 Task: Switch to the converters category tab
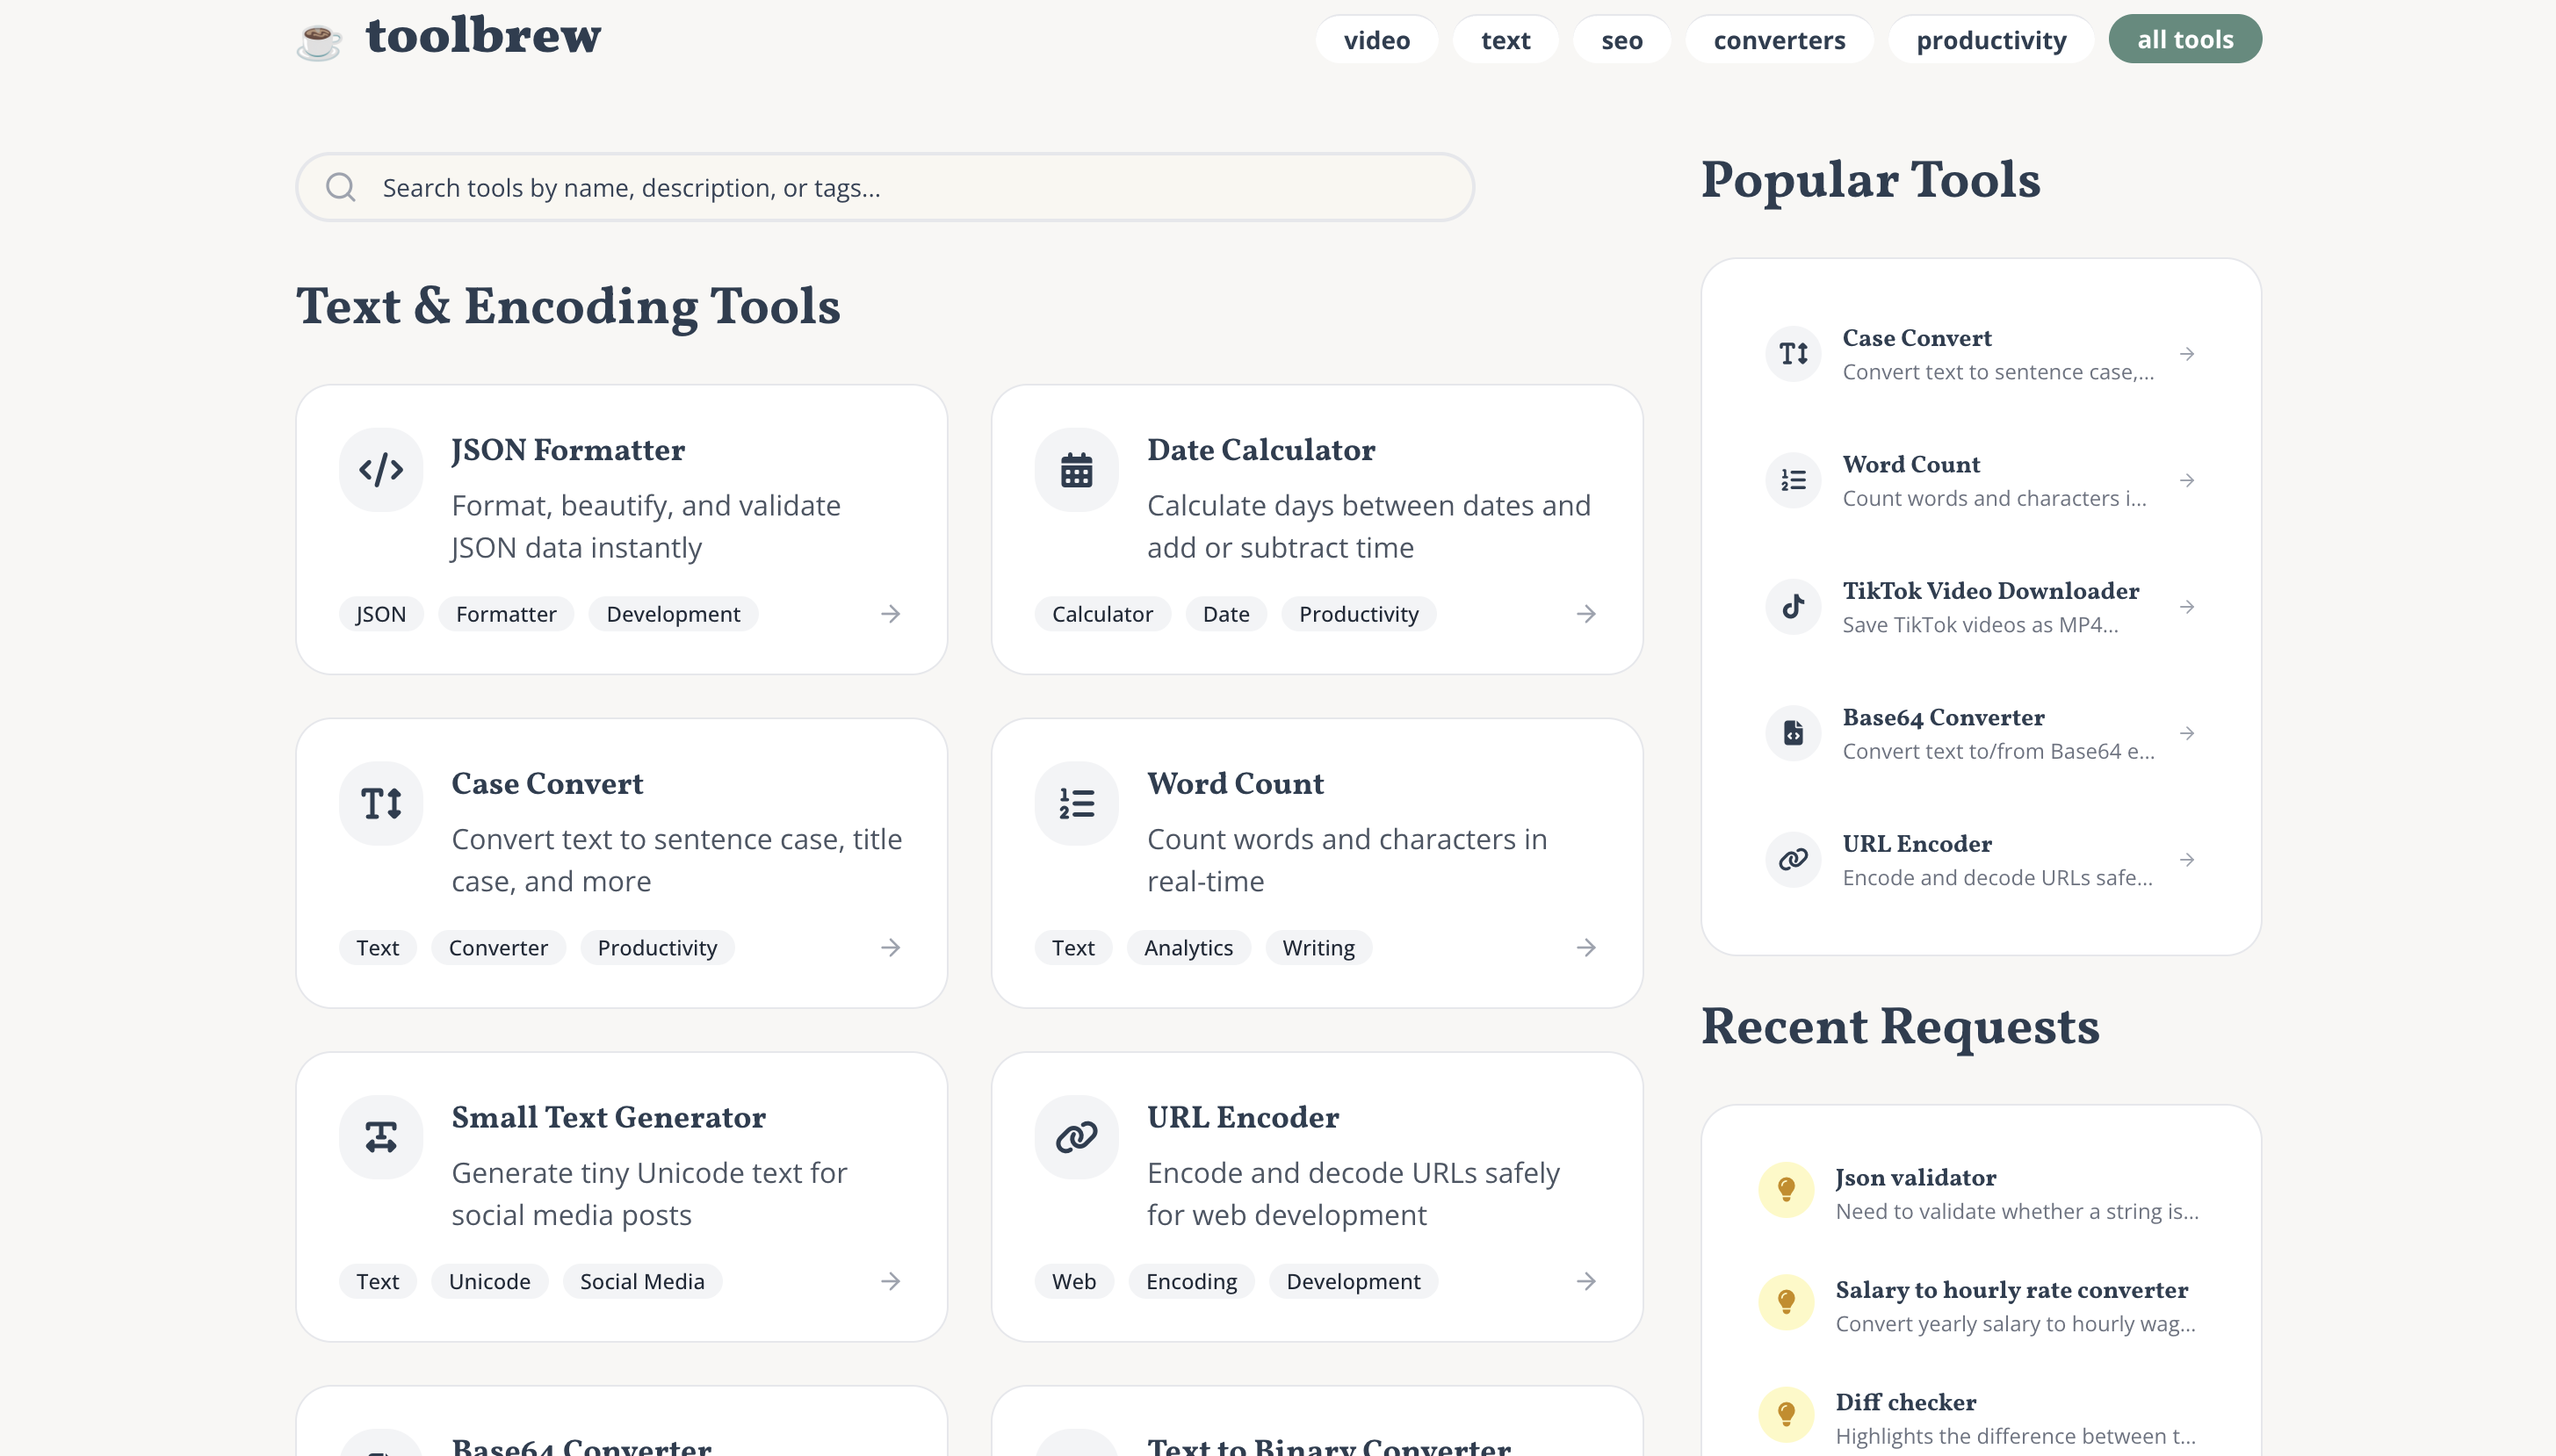[x=1779, y=40]
